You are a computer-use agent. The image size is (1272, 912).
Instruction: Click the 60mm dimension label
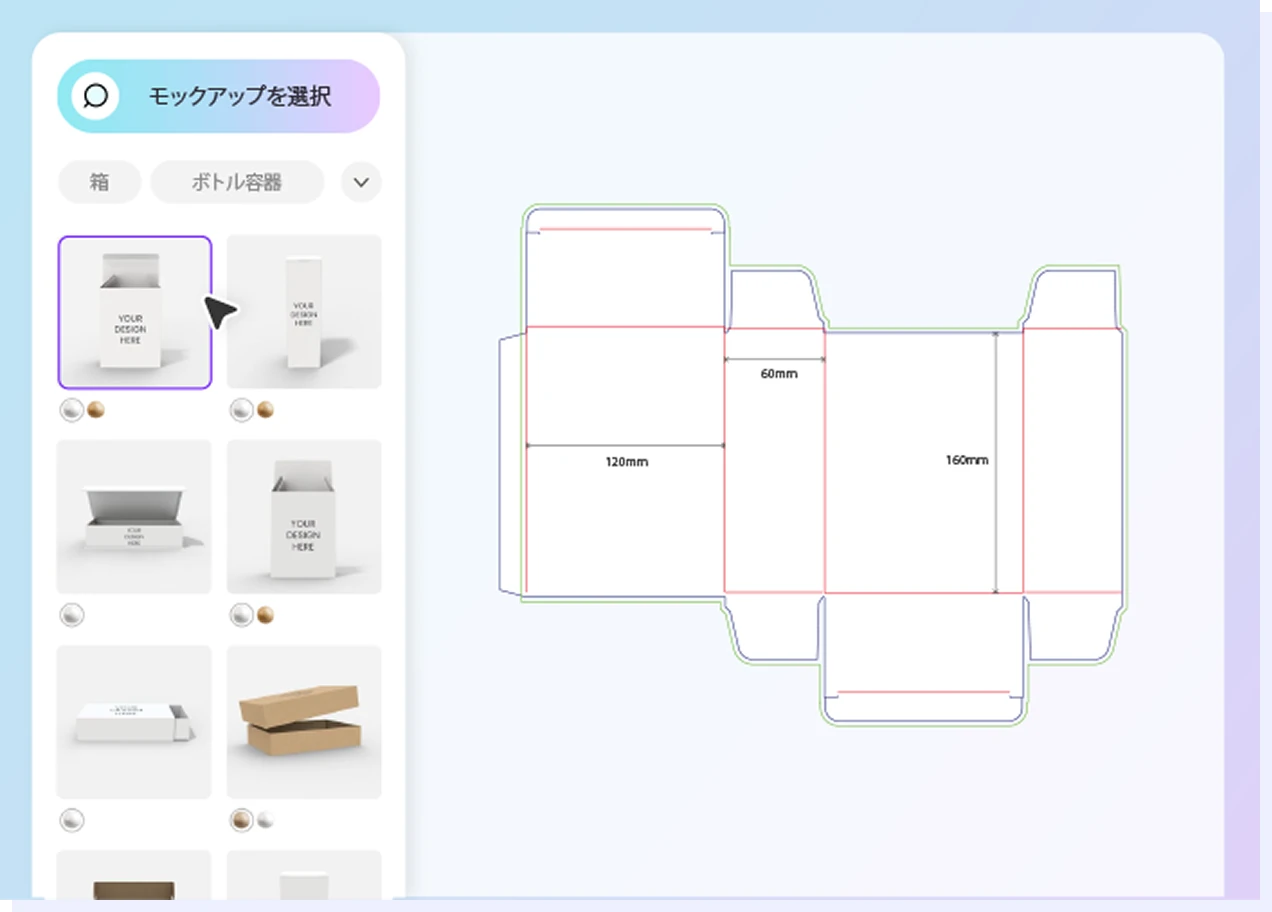coord(779,374)
